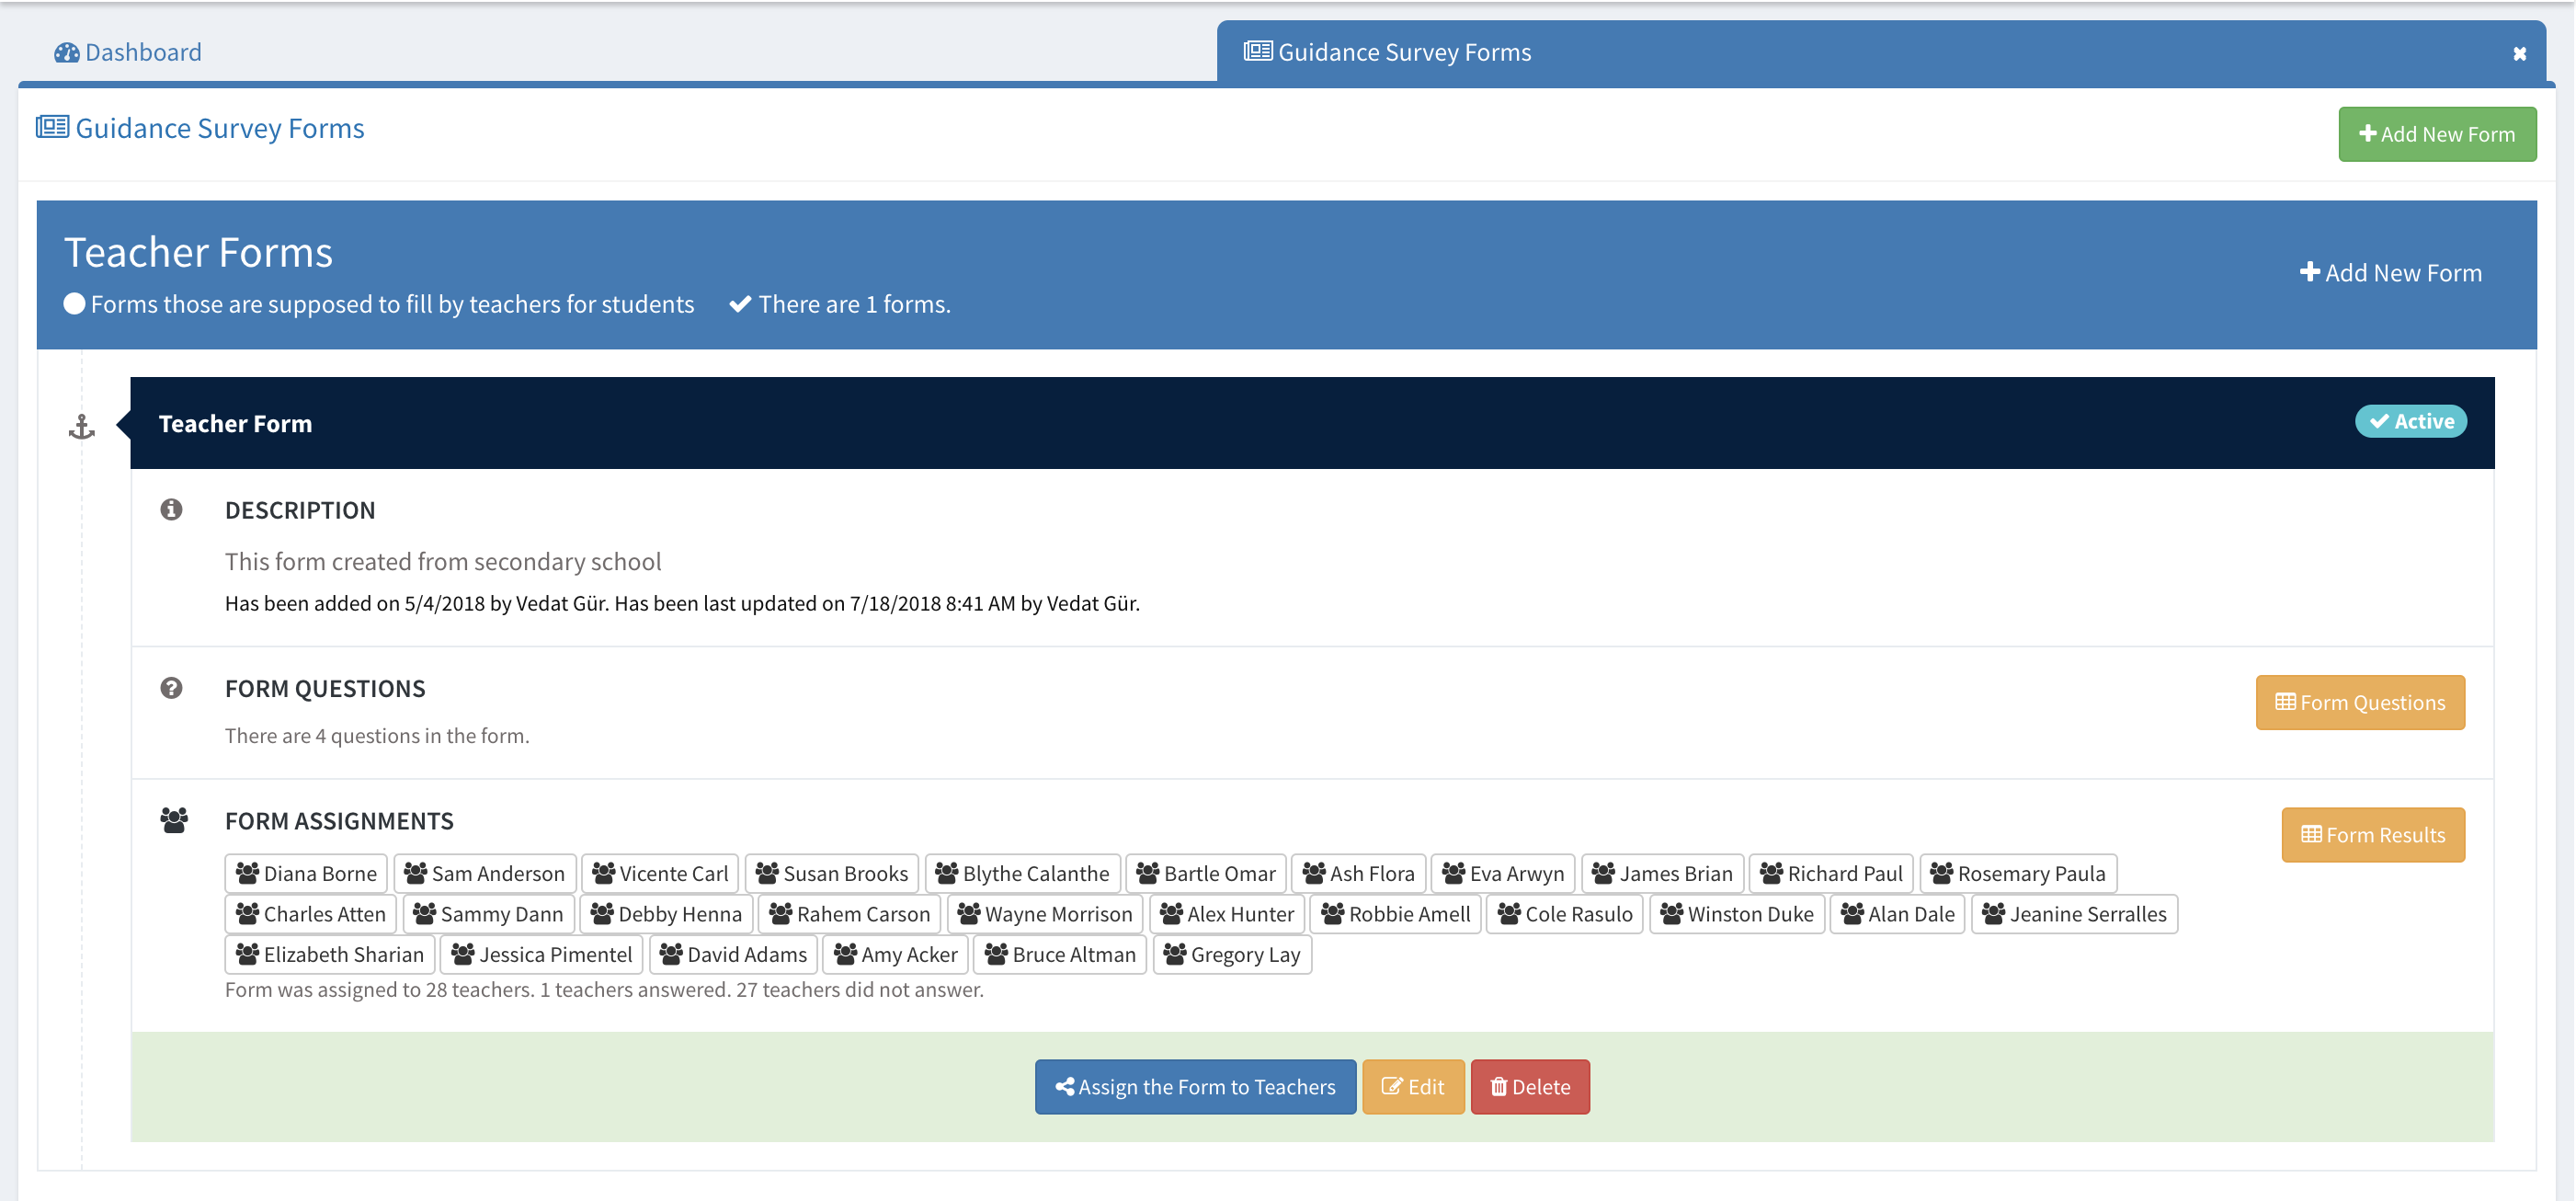Select the Diana Borne teacher tag
Screen dimensions: 2576x1201
pos(306,873)
